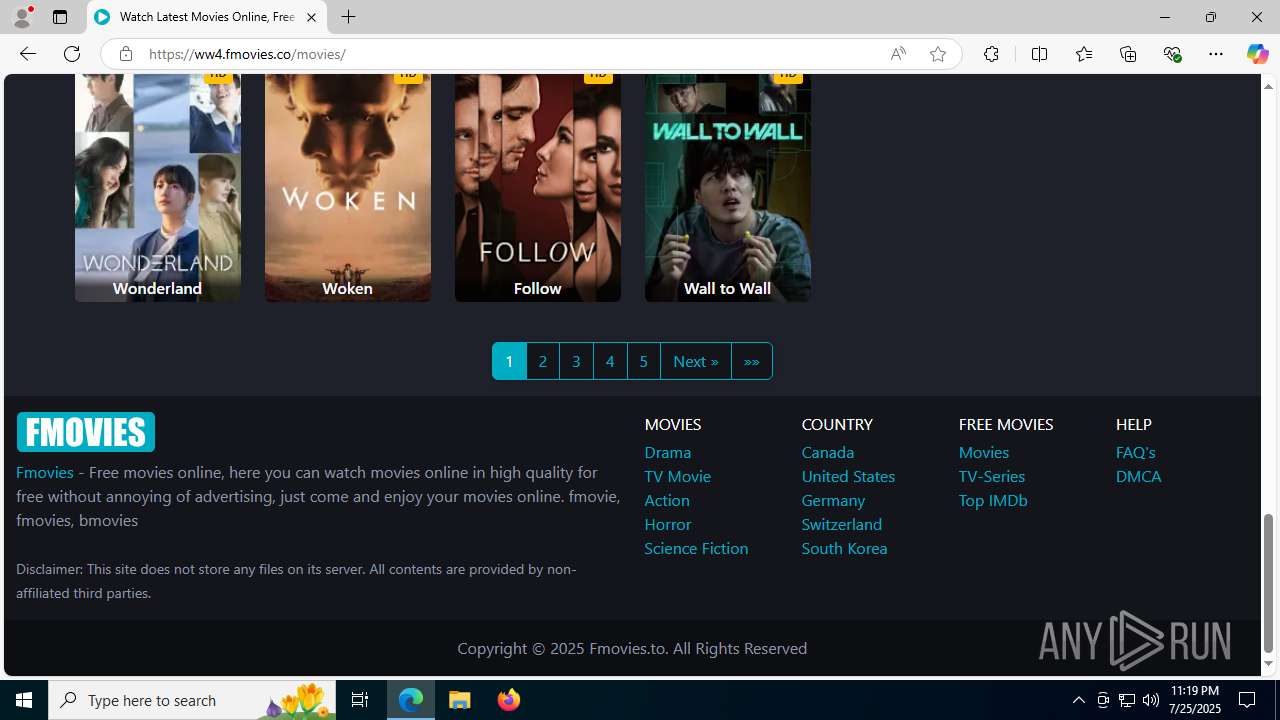Screen dimensions: 1280x720
Task: Open the Science Fiction genre link
Action: point(696,548)
